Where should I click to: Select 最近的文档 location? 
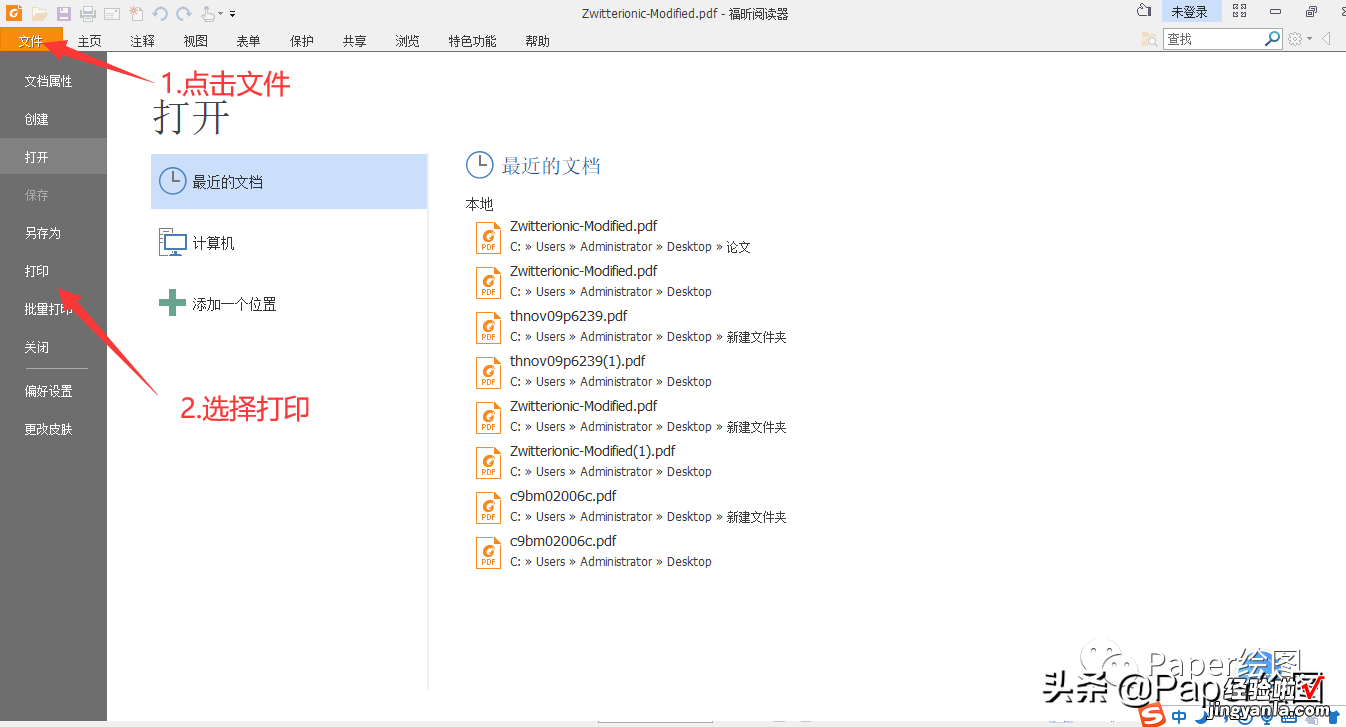tap(289, 182)
